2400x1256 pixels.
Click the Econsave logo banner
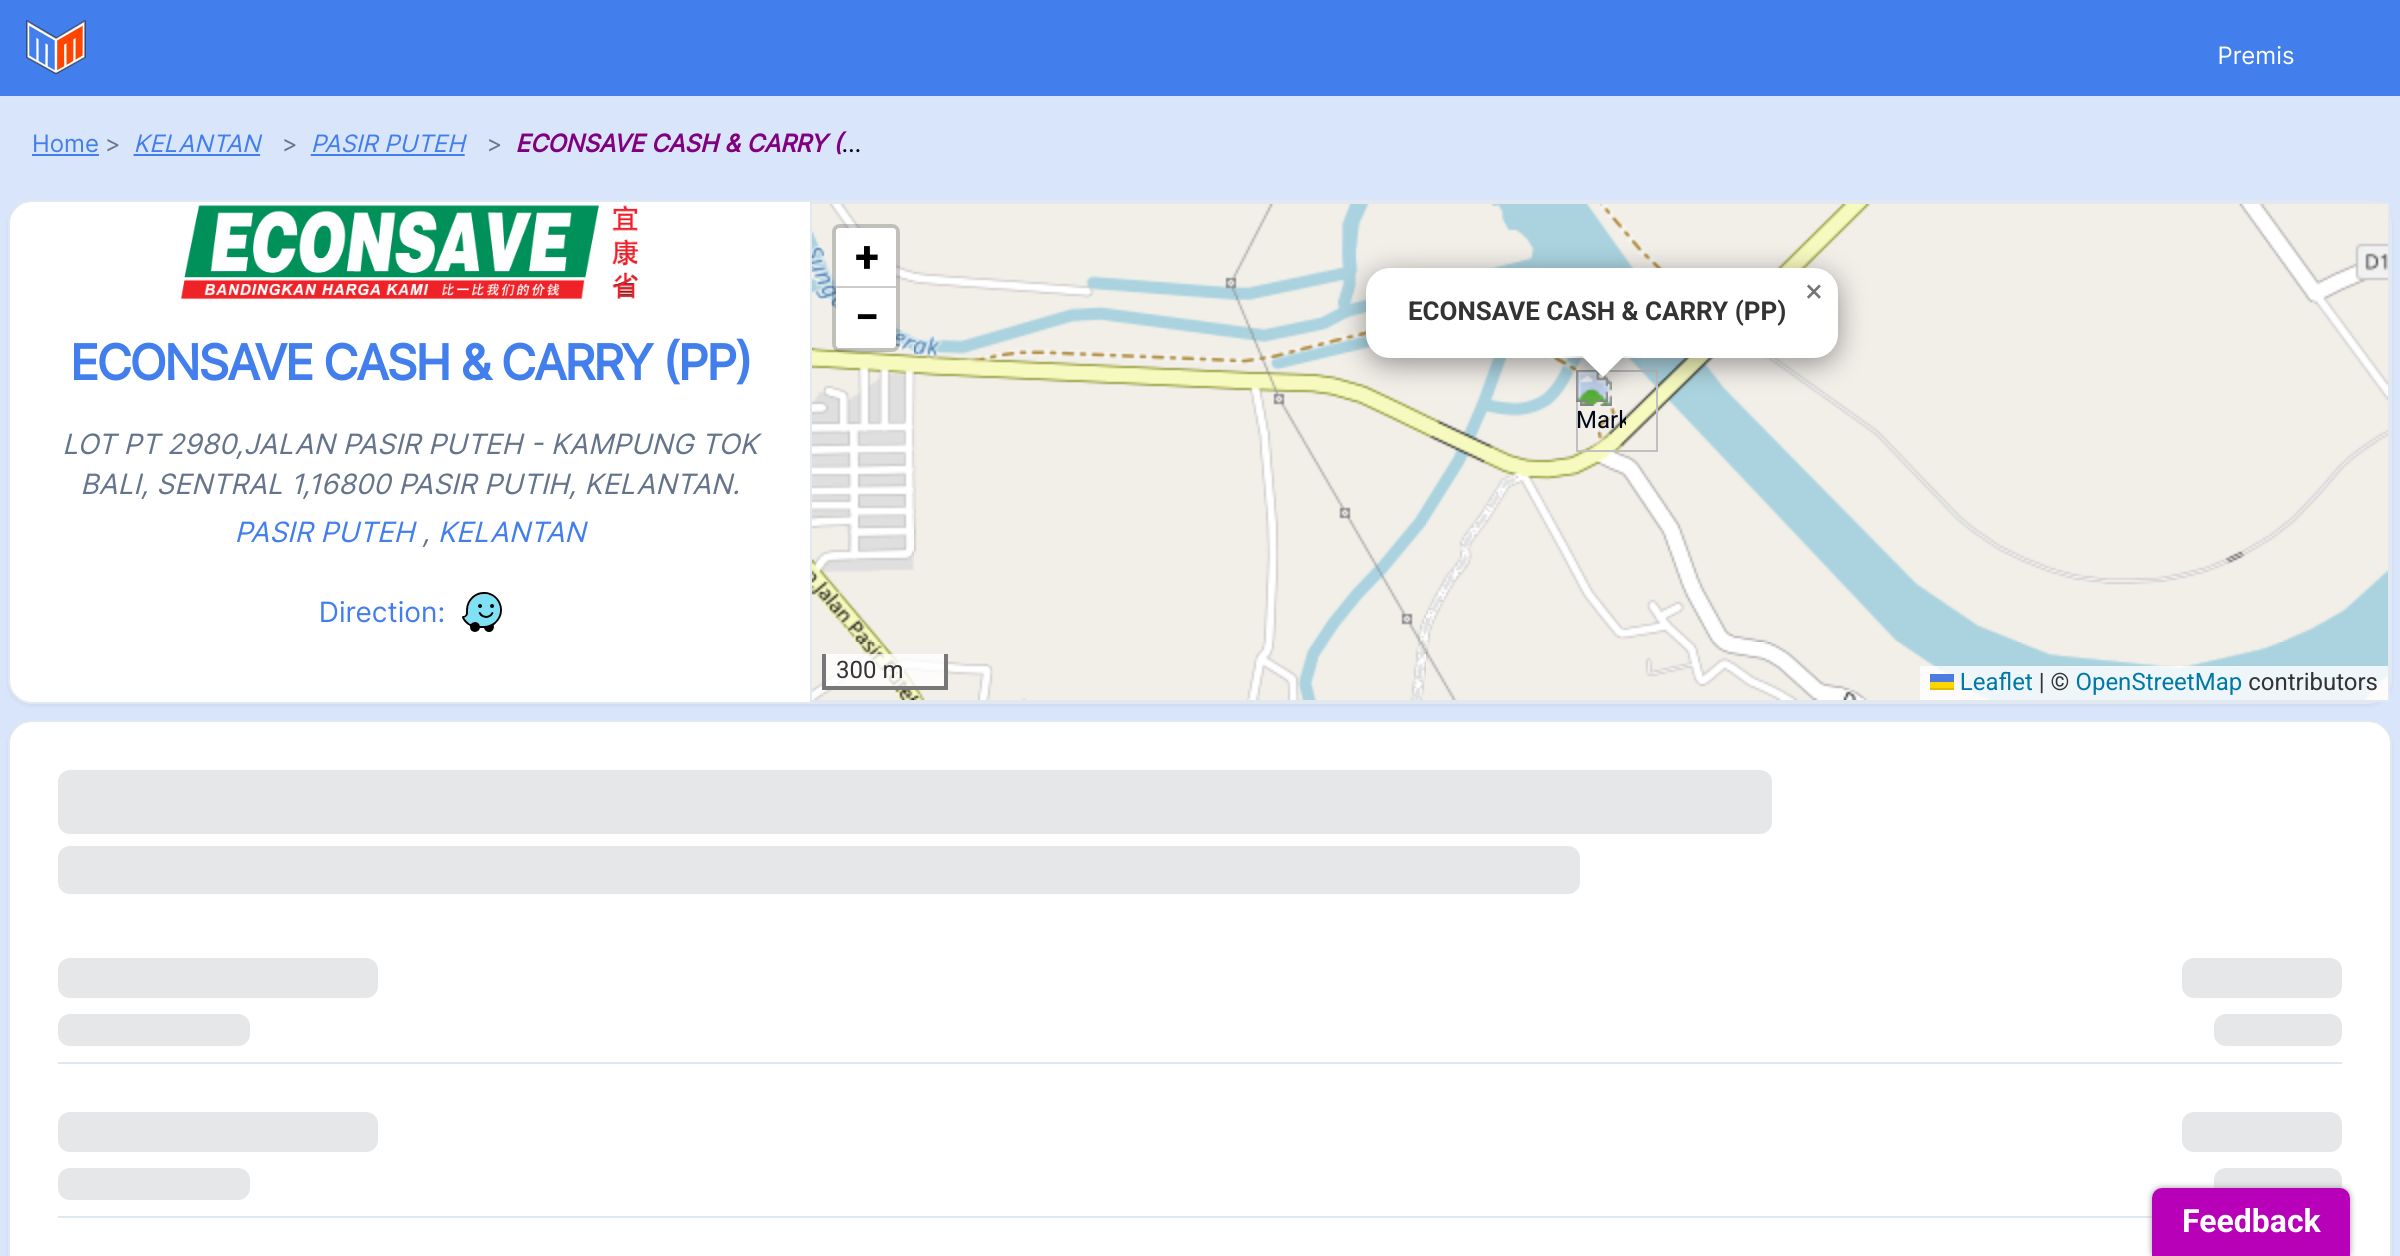(410, 253)
